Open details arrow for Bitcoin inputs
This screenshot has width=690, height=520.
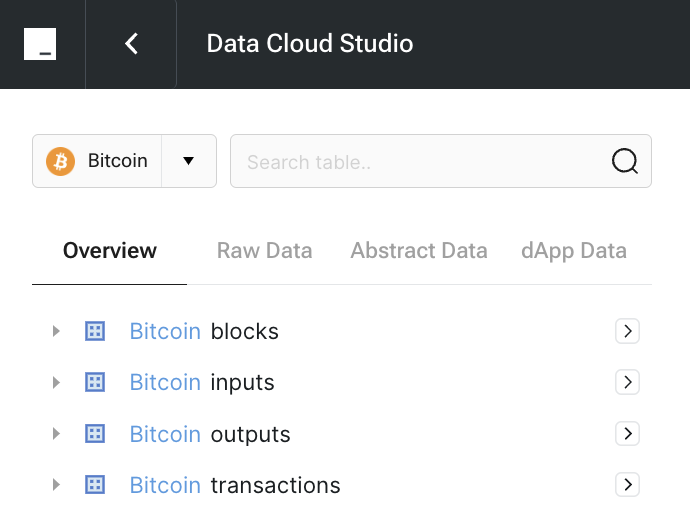tap(627, 382)
